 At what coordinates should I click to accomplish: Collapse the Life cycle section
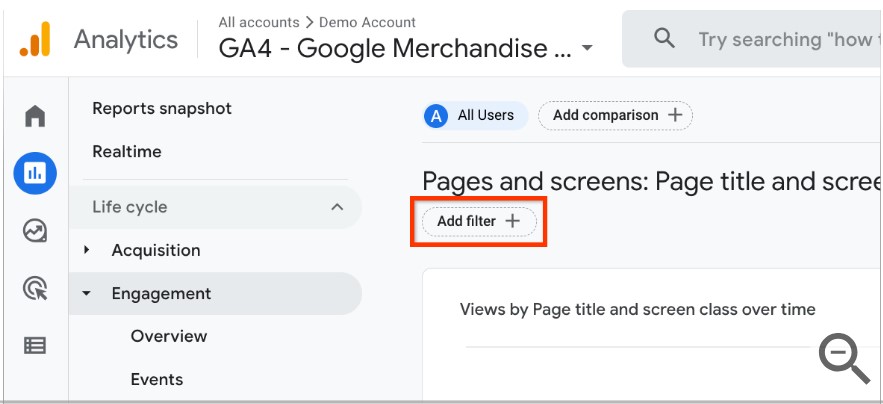pyautogui.click(x=337, y=207)
